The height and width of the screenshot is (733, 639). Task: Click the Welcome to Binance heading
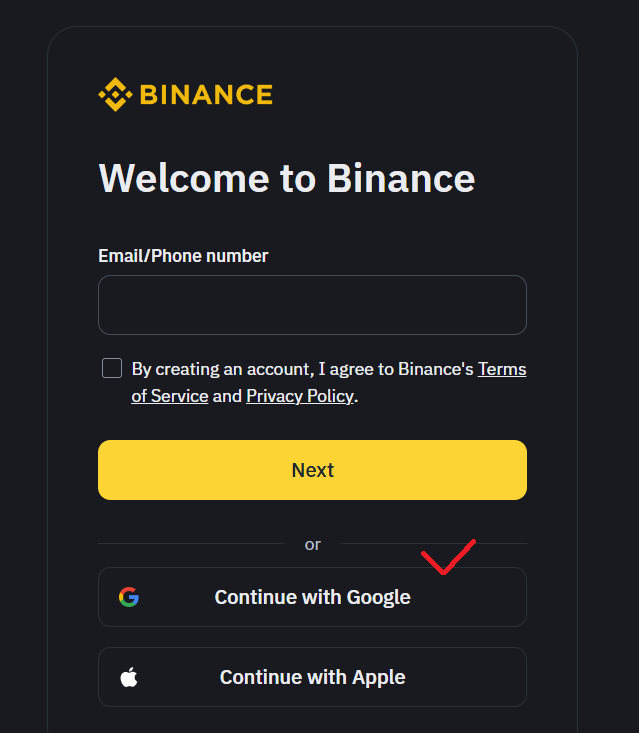coord(287,179)
